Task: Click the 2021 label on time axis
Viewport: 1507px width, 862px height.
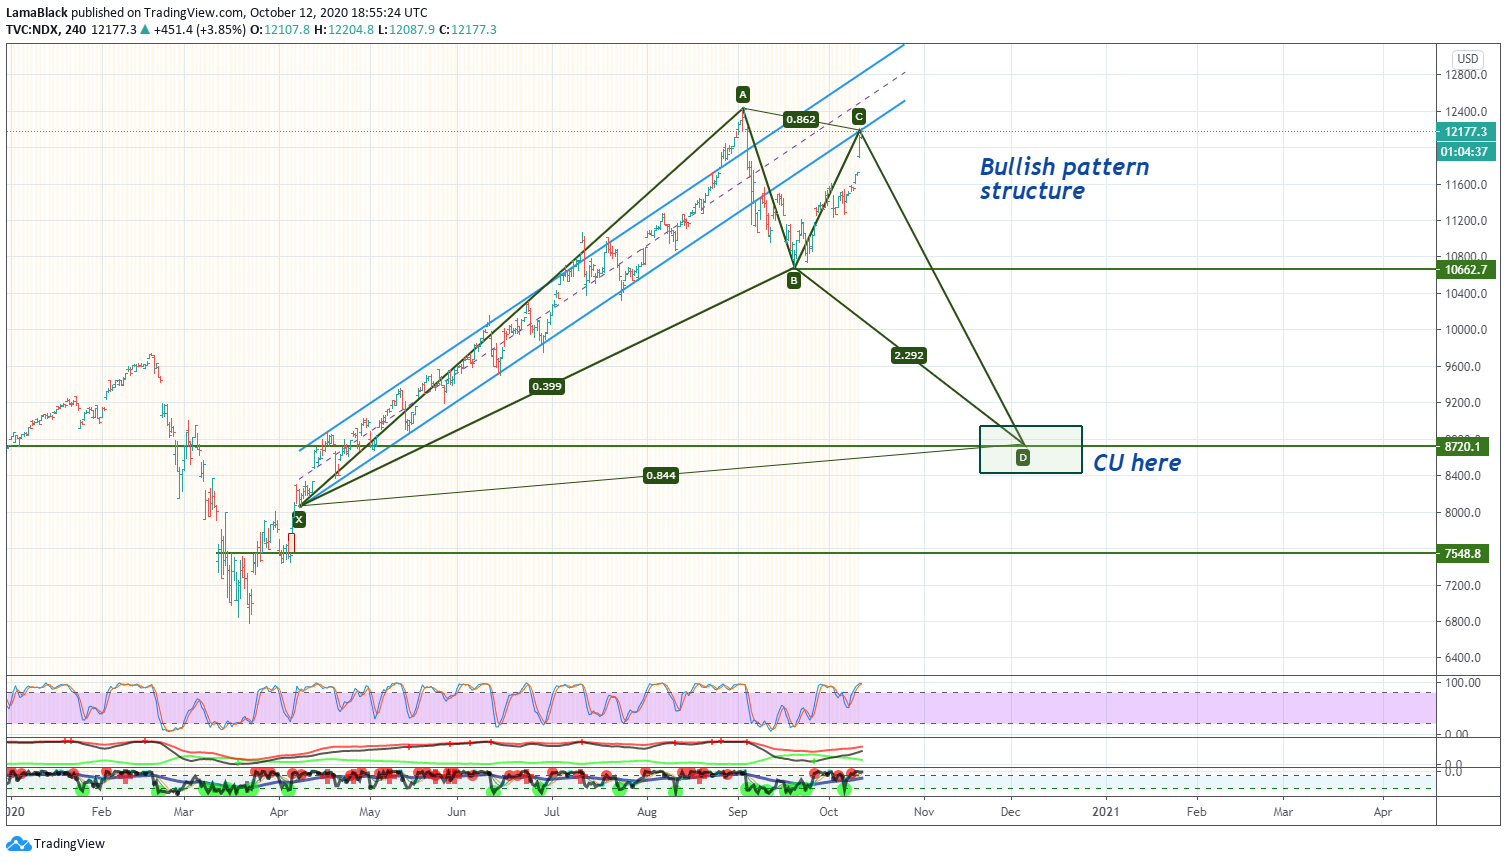Action: pyautogui.click(x=1106, y=812)
